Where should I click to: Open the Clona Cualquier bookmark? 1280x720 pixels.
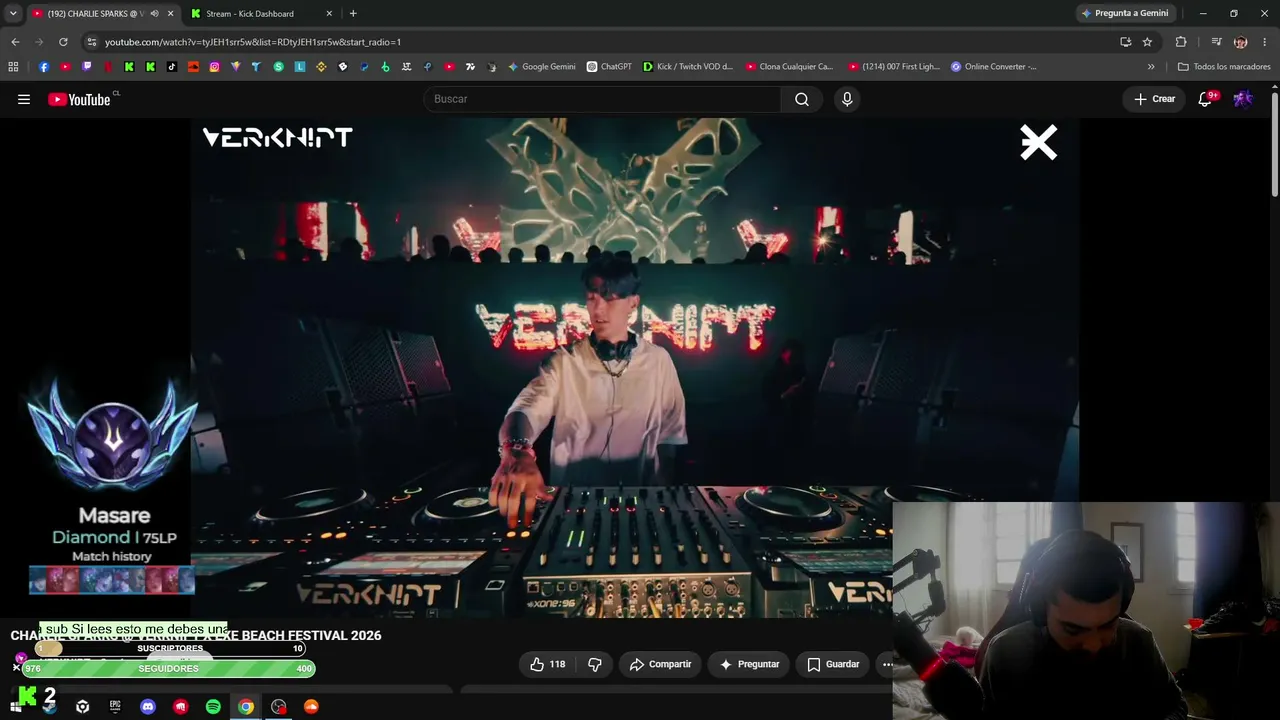point(789,67)
